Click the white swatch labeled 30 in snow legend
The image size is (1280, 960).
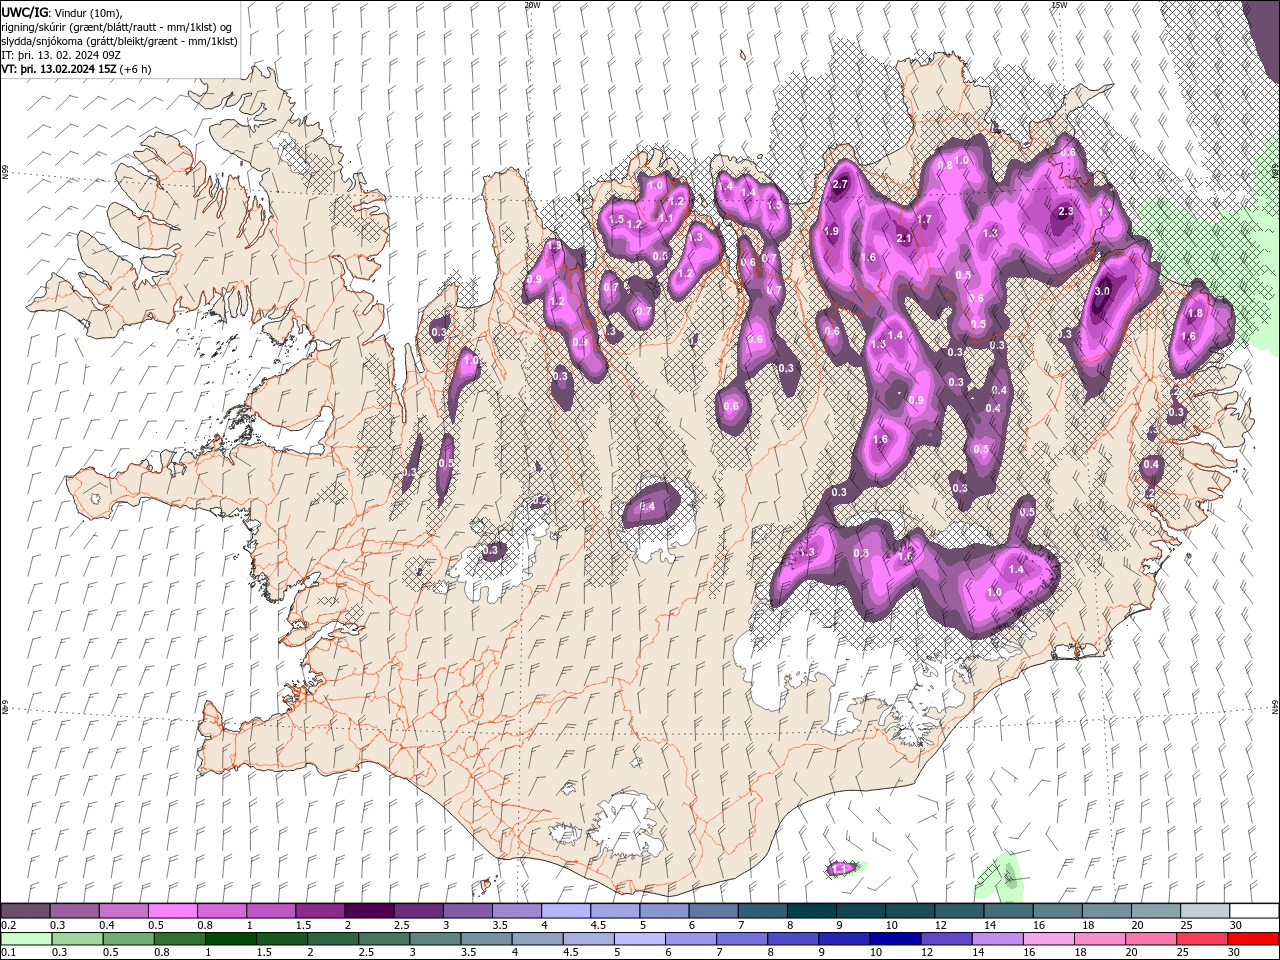coord(1254,911)
